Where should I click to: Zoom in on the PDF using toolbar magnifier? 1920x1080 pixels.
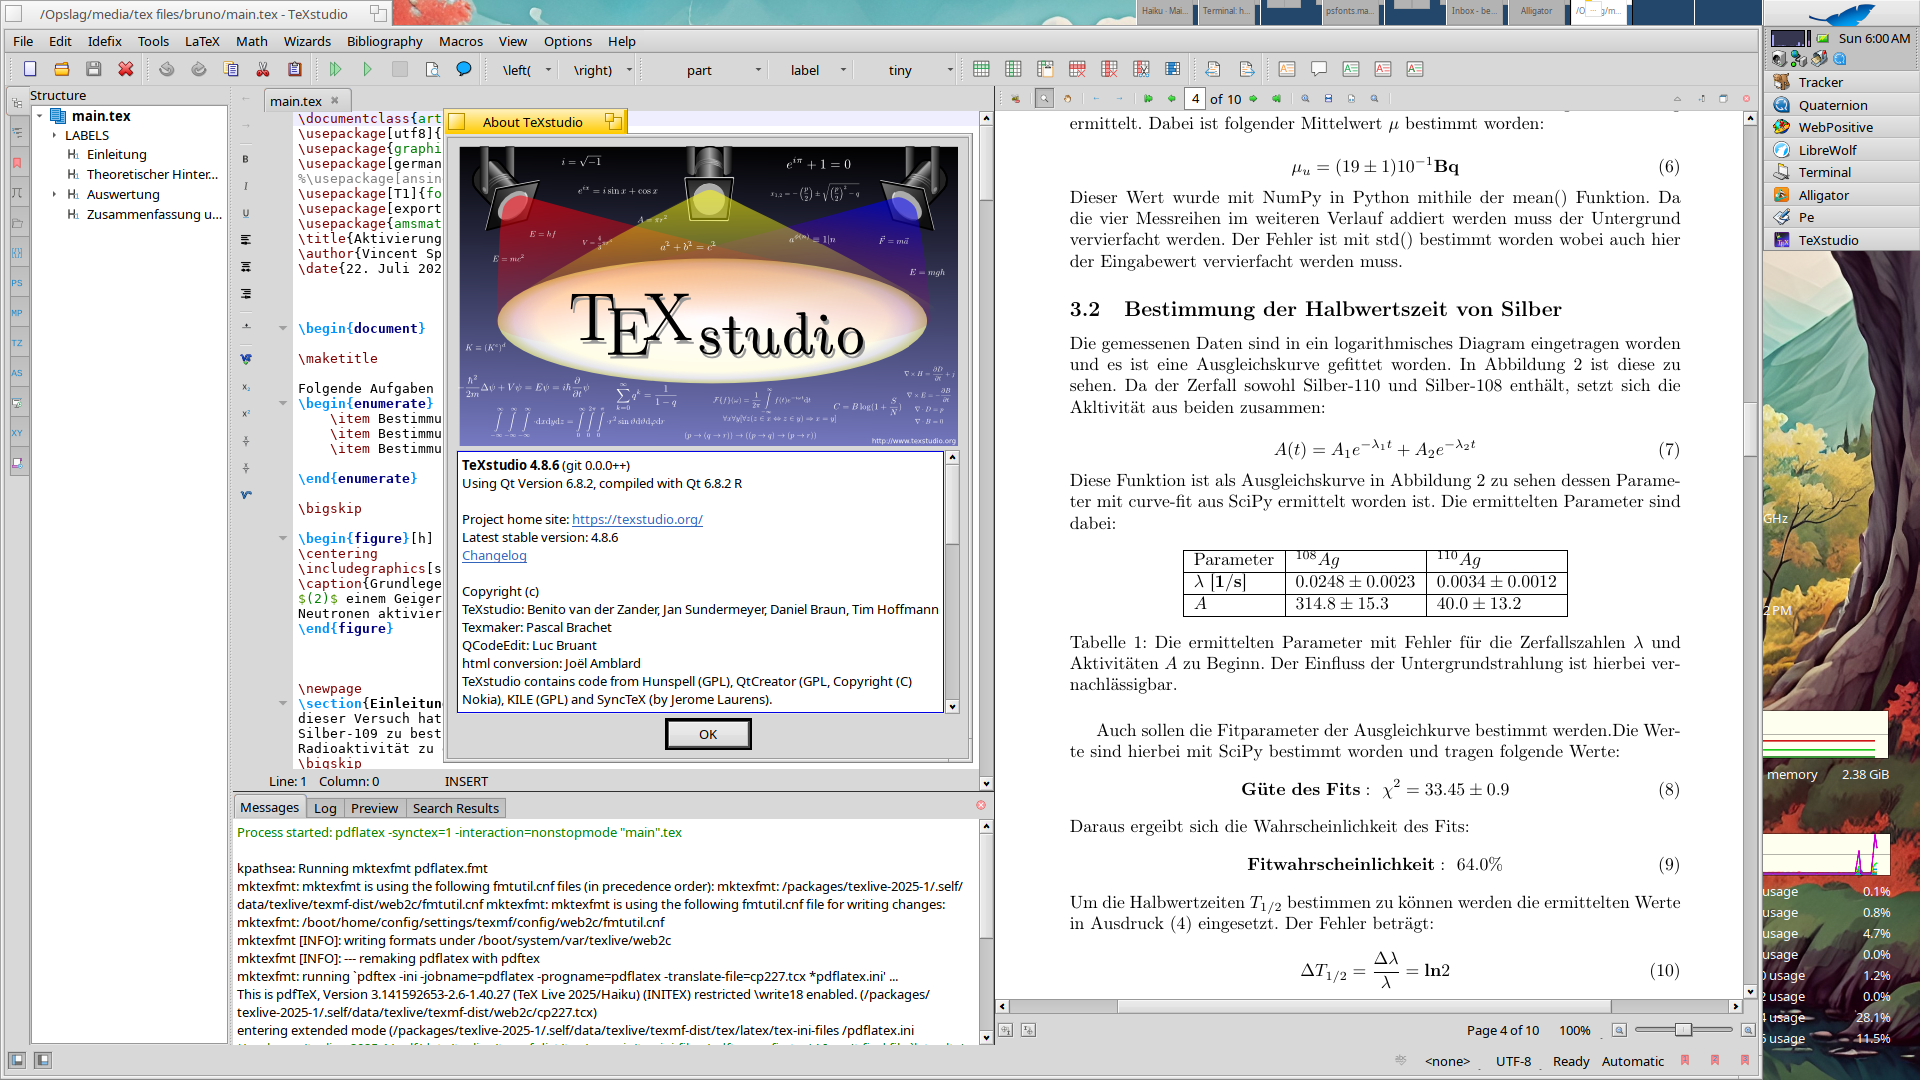[x=1305, y=98]
